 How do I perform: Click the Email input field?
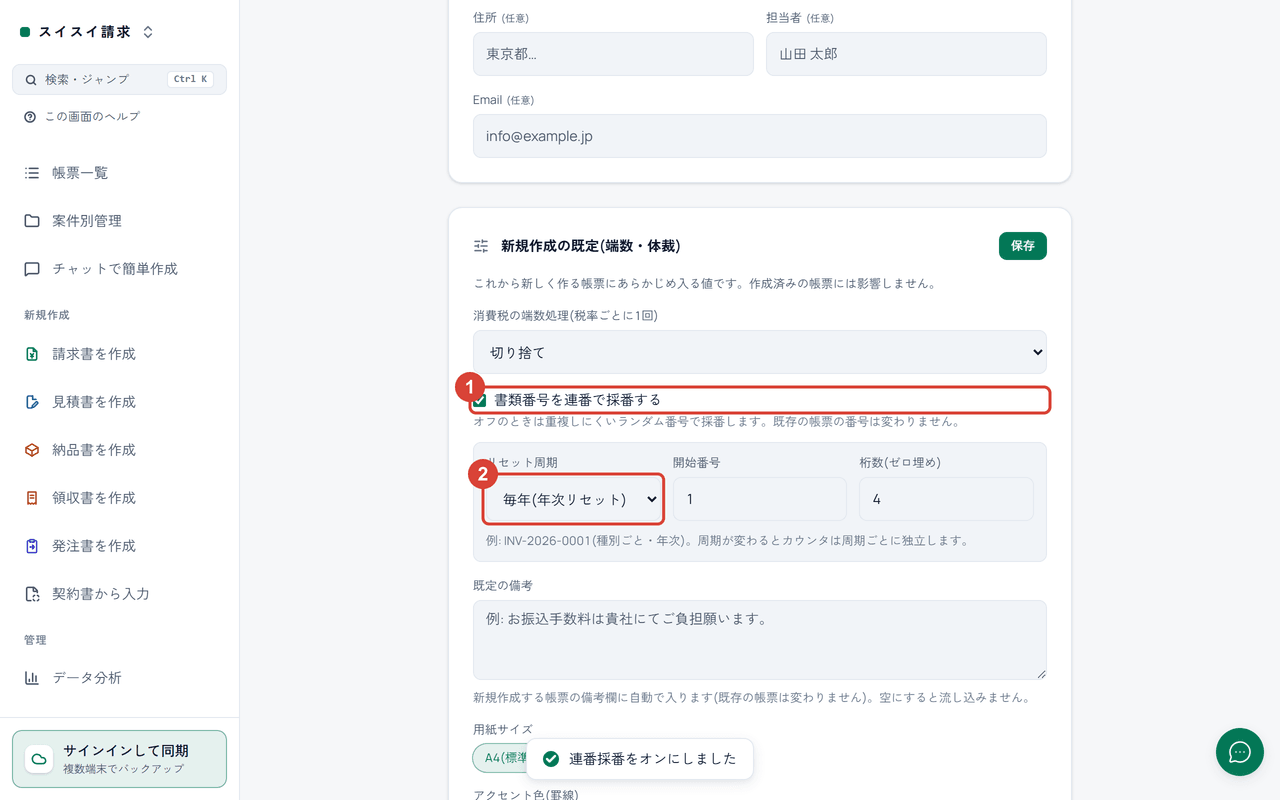point(760,136)
